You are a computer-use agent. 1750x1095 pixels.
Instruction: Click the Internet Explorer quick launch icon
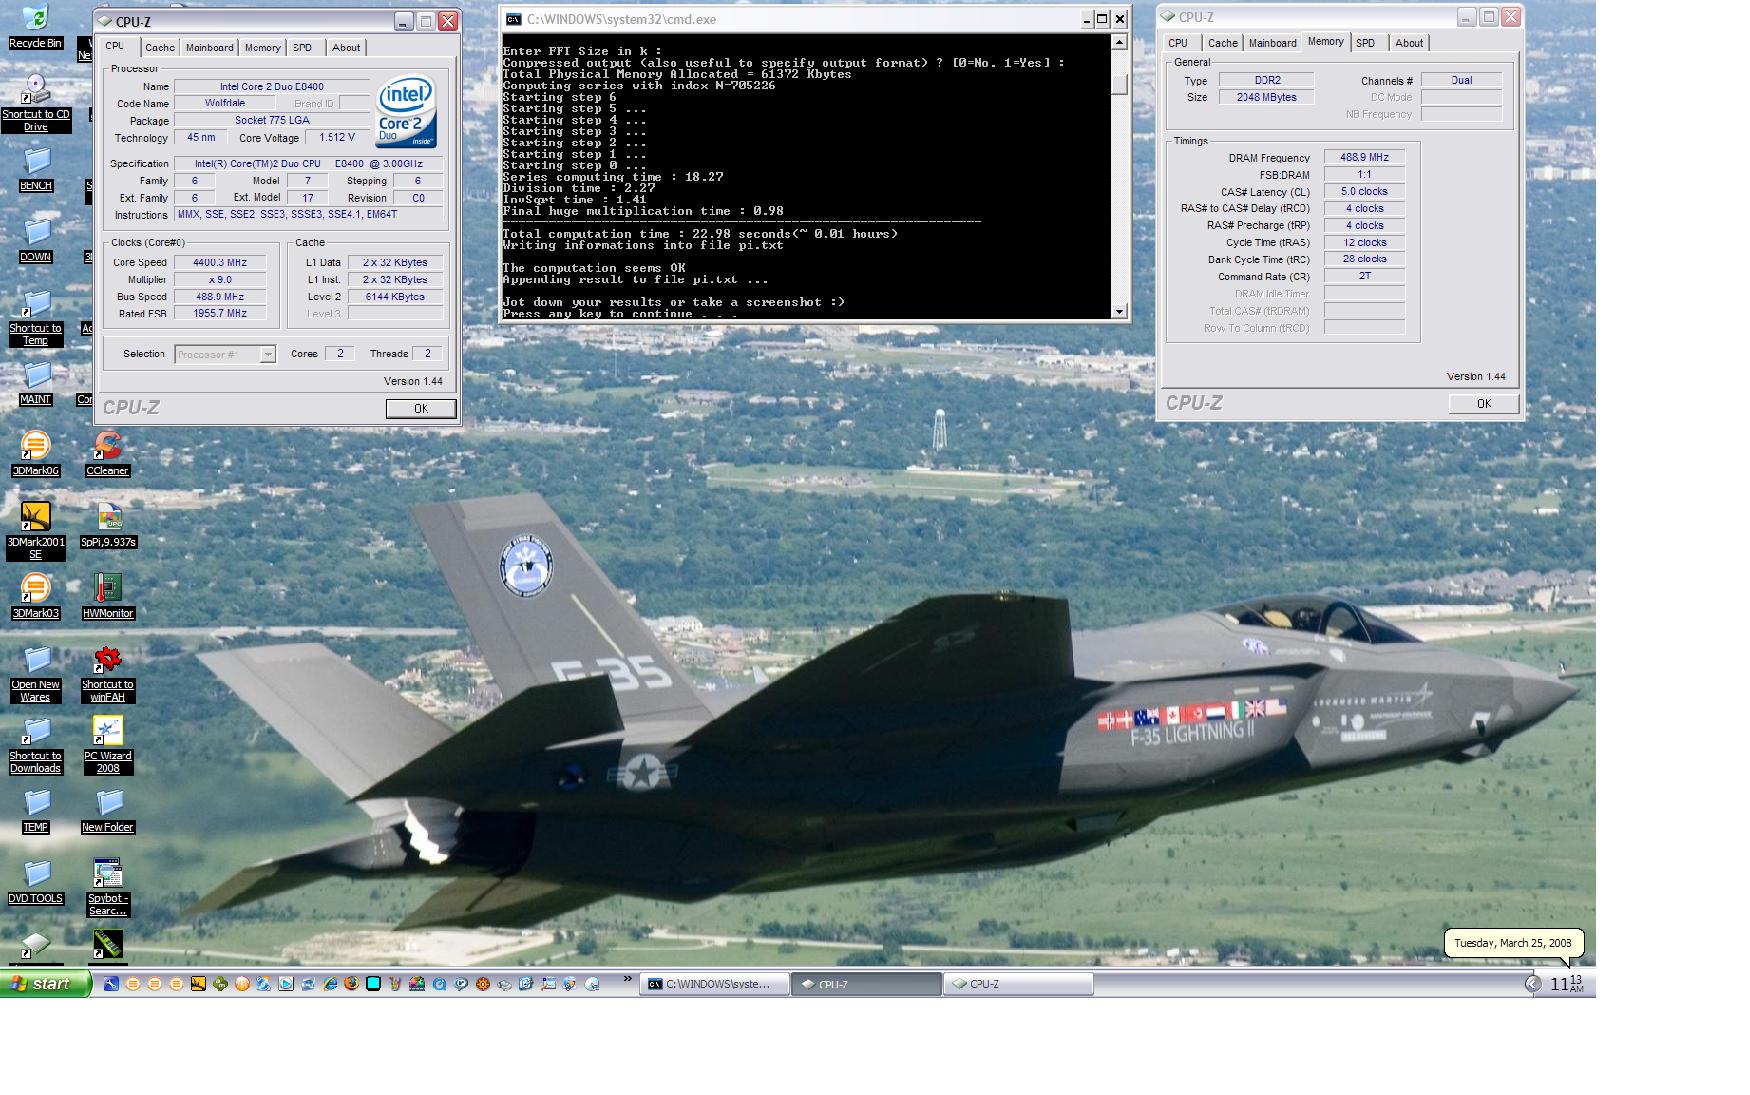[x=329, y=984]
